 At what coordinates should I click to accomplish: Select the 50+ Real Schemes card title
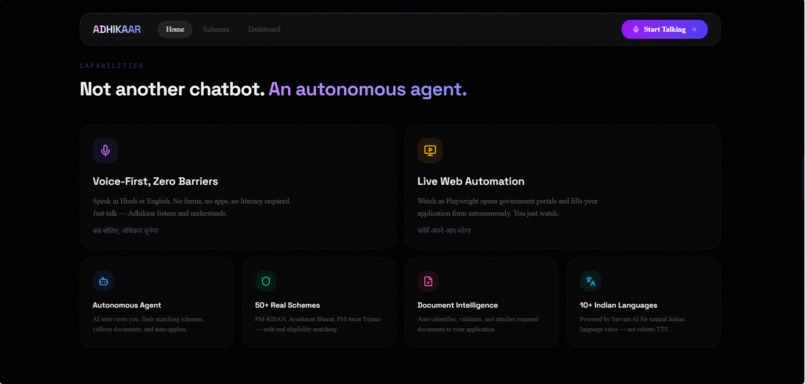tap(287, 305)
